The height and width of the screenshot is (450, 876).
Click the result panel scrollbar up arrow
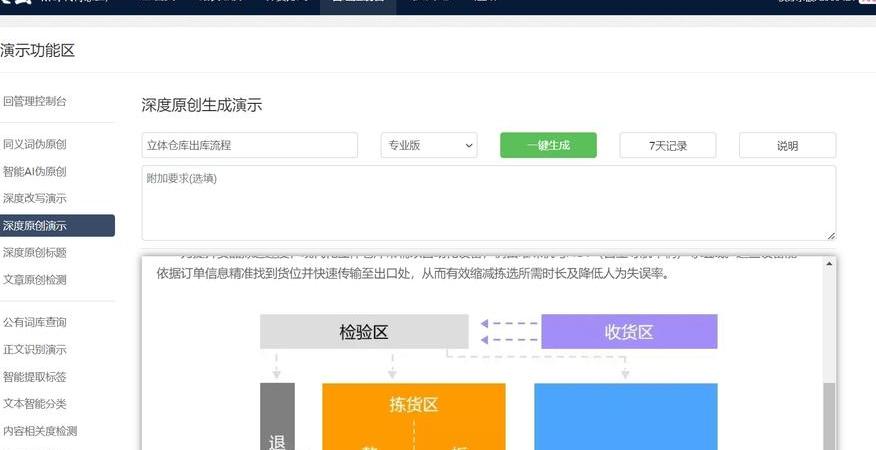tap(829, 263)
